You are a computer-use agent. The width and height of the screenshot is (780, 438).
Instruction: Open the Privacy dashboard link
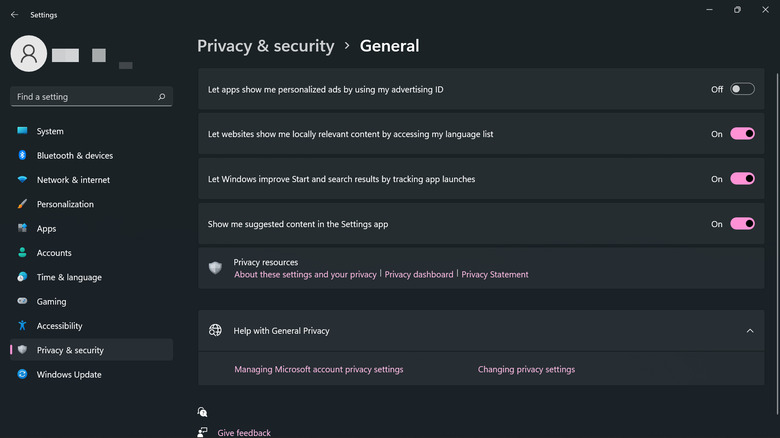click(x=419, y=274)
